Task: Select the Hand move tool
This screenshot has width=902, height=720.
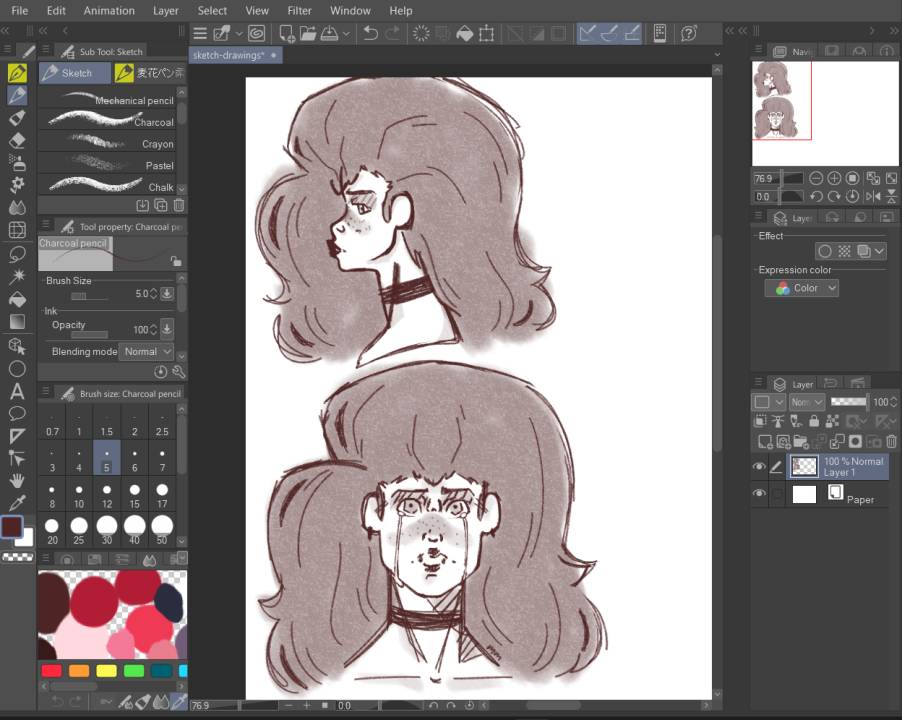Action: coord(17,481)
